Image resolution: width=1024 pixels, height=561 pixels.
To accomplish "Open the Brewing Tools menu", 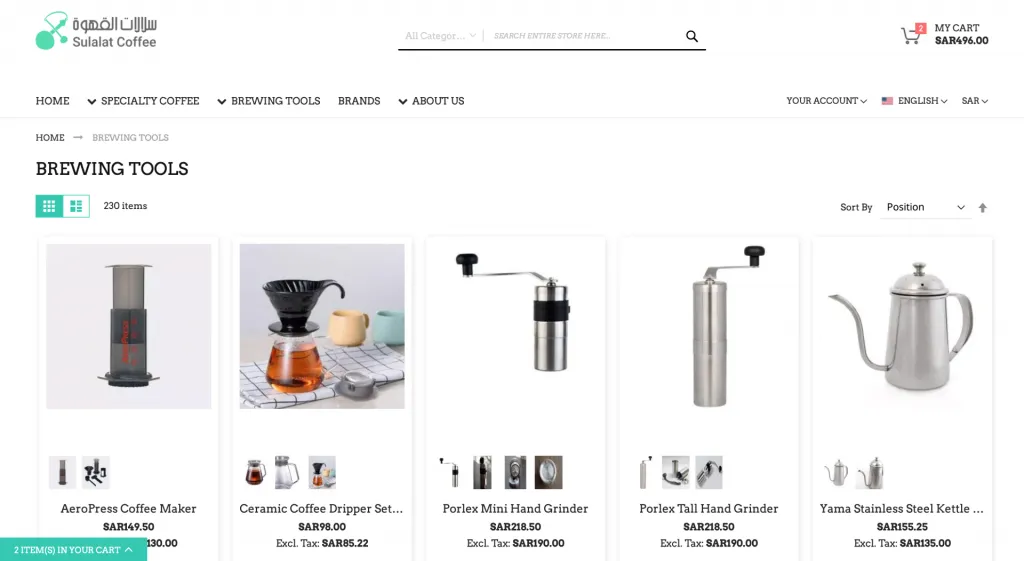I will 268,101.
